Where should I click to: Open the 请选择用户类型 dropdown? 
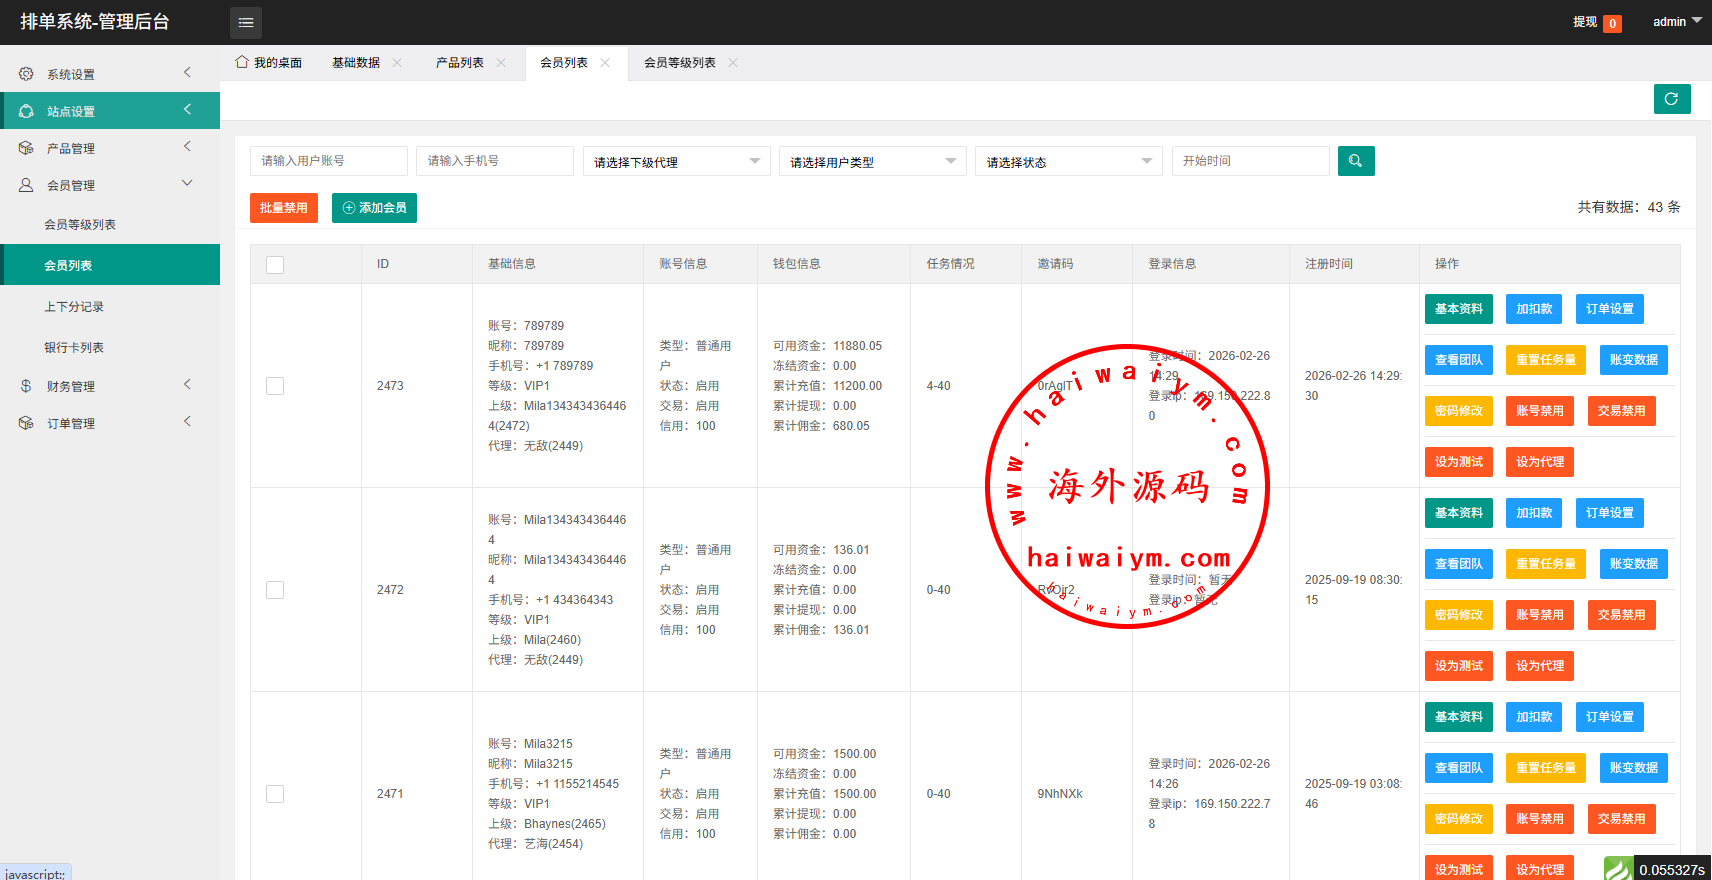(x=872, y=162)
